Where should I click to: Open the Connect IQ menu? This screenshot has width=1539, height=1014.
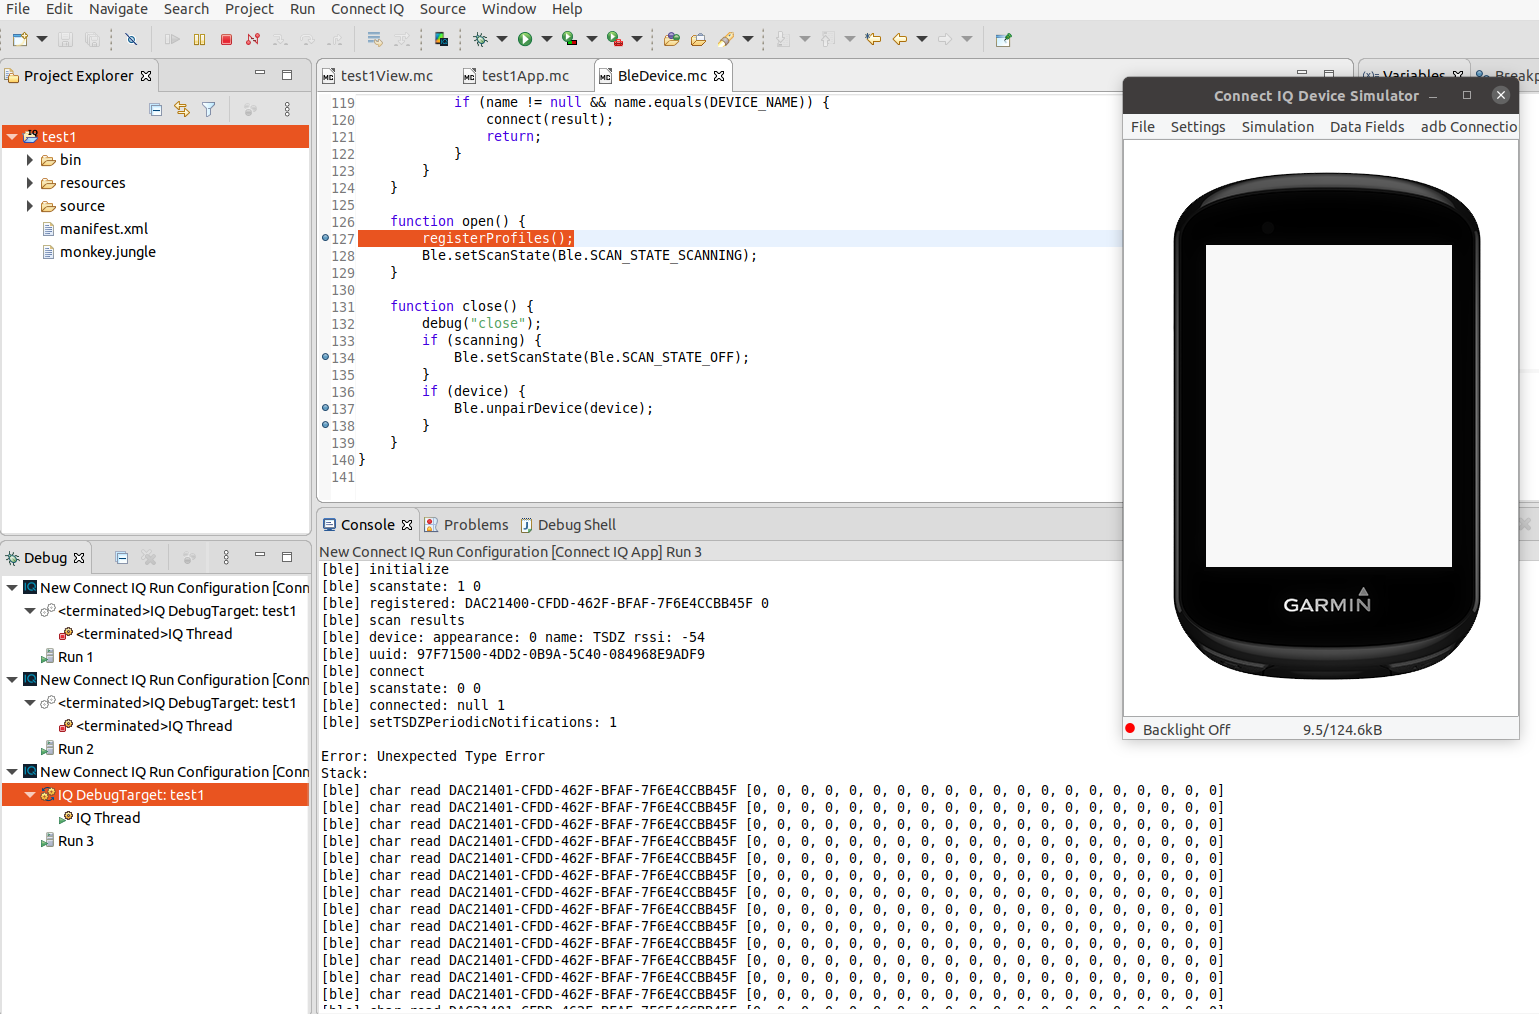[367, 9]
